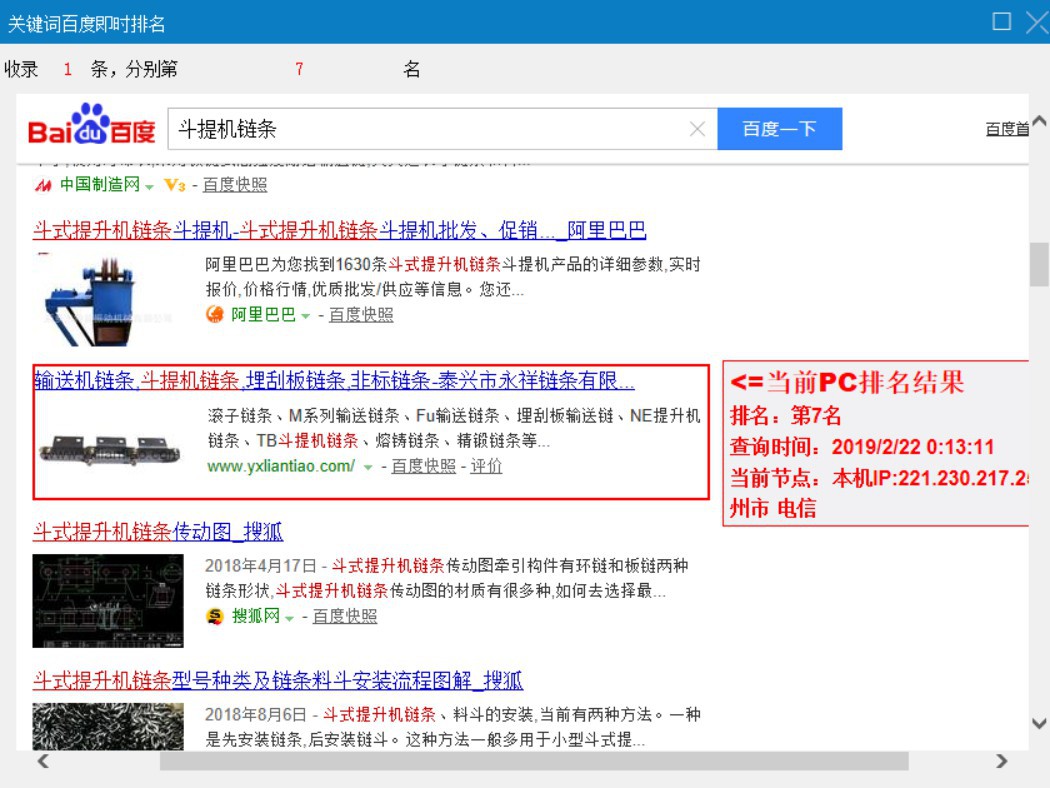
Task: Click the orange 阿里巴巴 source icon
Action: coord(214,314)
